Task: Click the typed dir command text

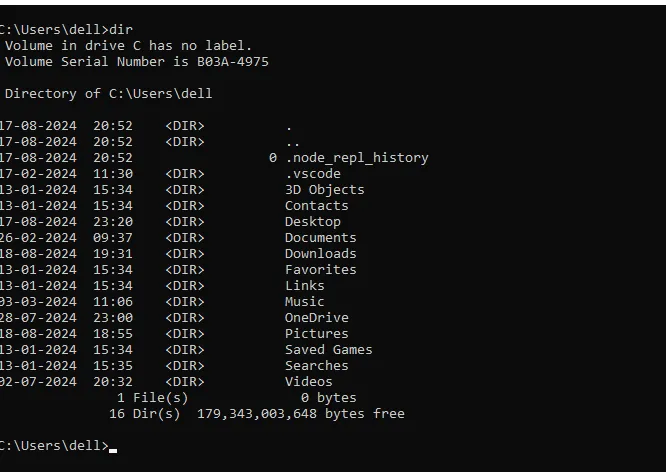Action: [x=120, y=30]
